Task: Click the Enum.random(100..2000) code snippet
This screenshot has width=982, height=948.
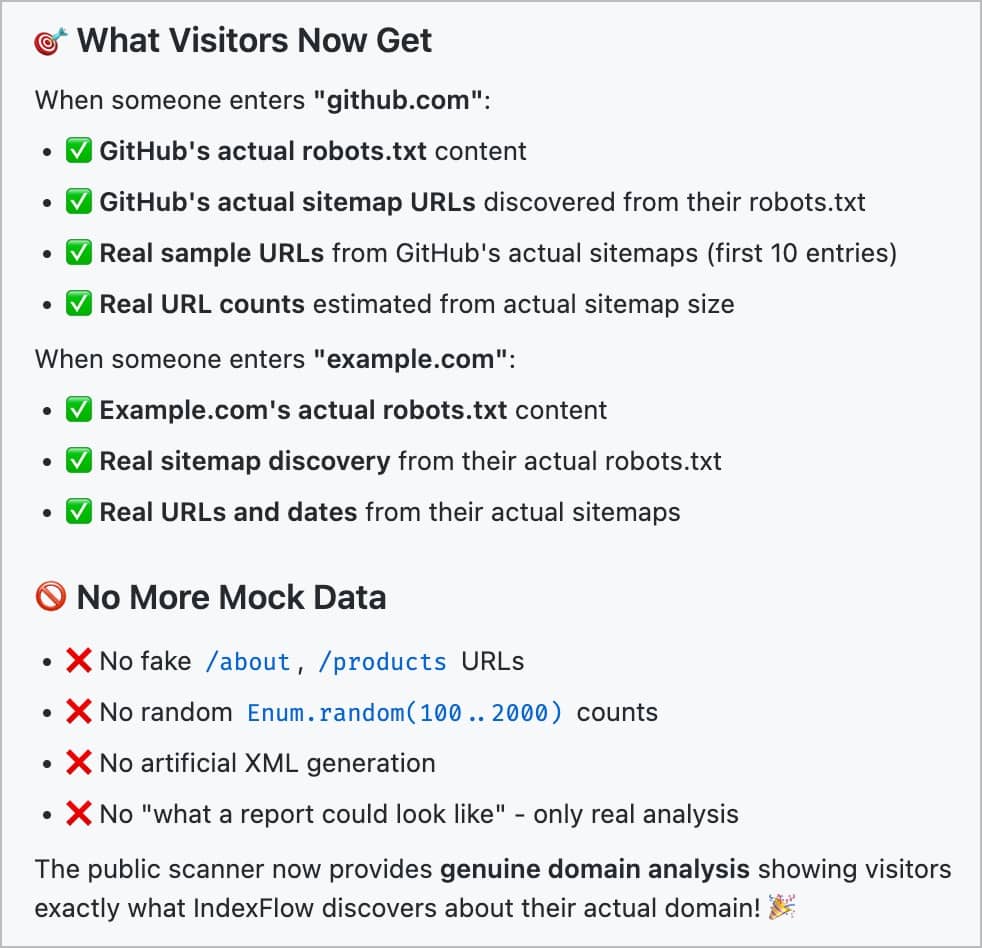Action: [405, 713]
